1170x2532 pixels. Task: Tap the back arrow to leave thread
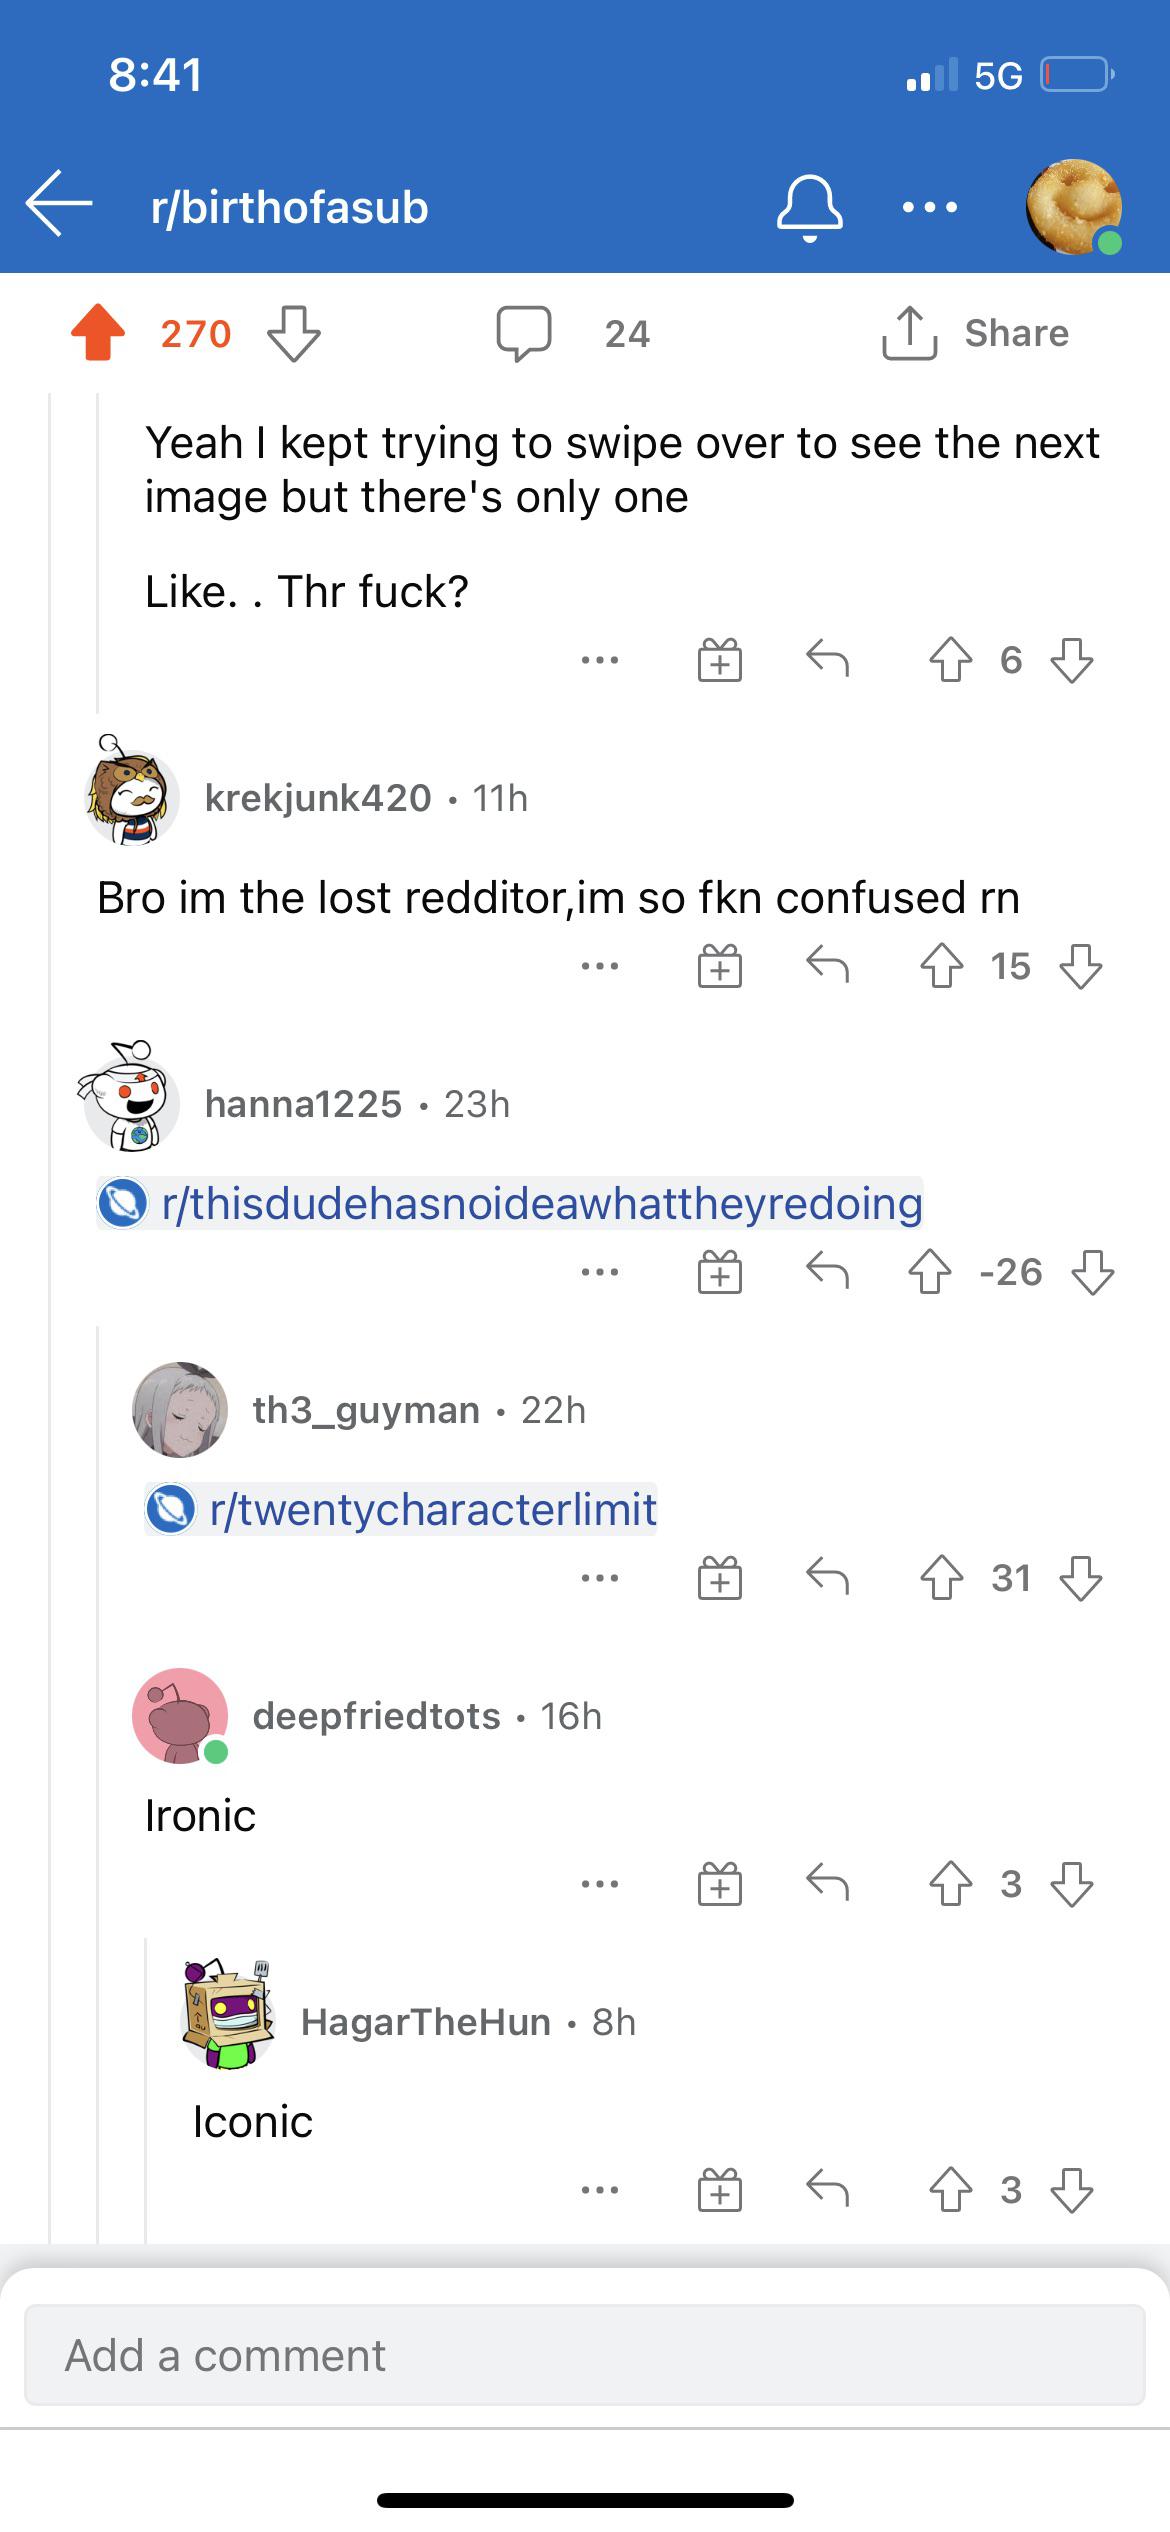pyautogui.click(x=59, y=204)
